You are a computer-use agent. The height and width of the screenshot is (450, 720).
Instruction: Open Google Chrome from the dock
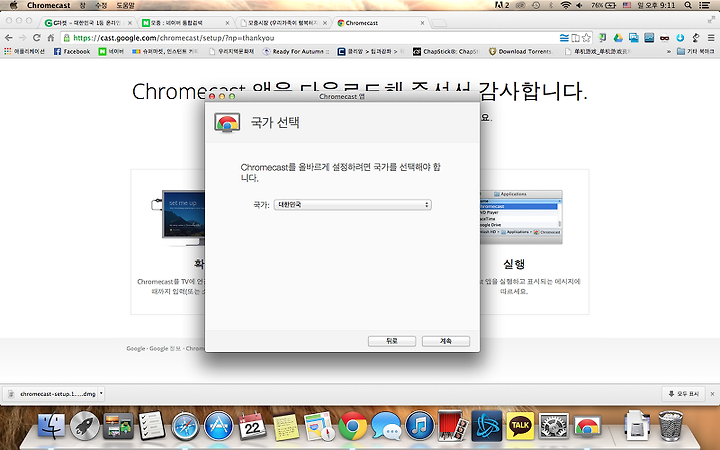point(353,426)
